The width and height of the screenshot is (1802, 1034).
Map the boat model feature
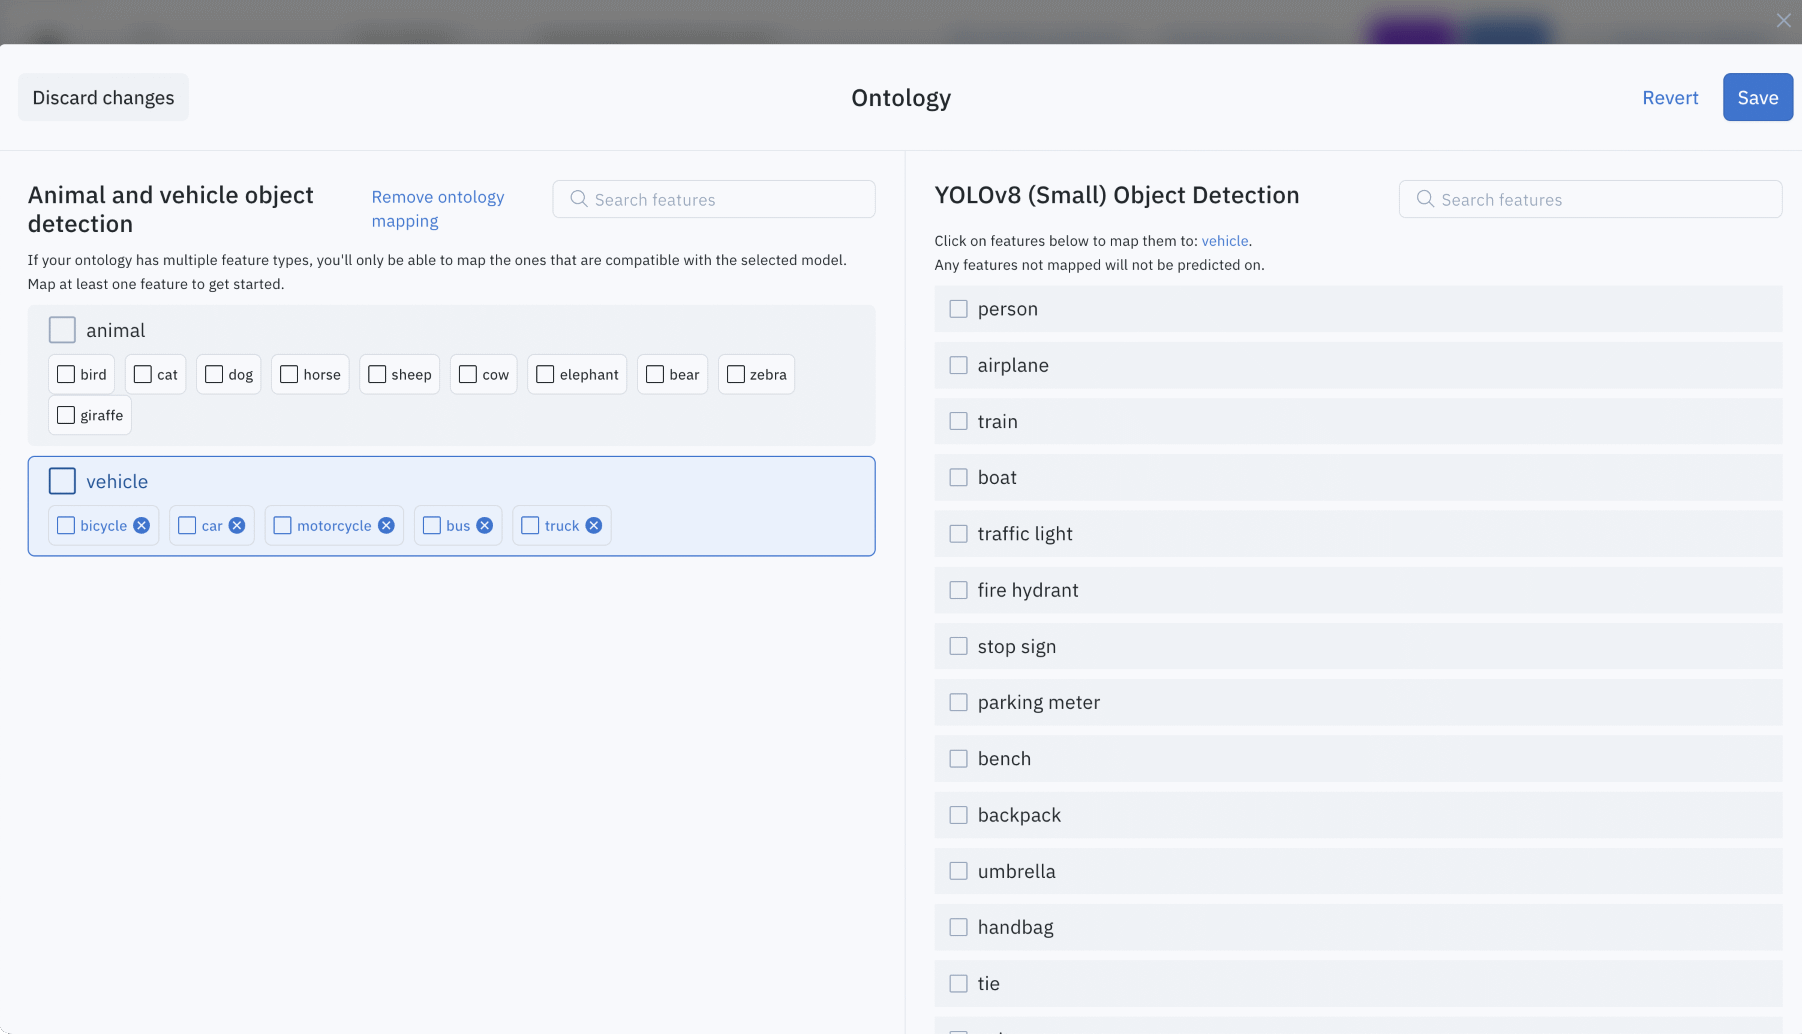coord(1358,478)
